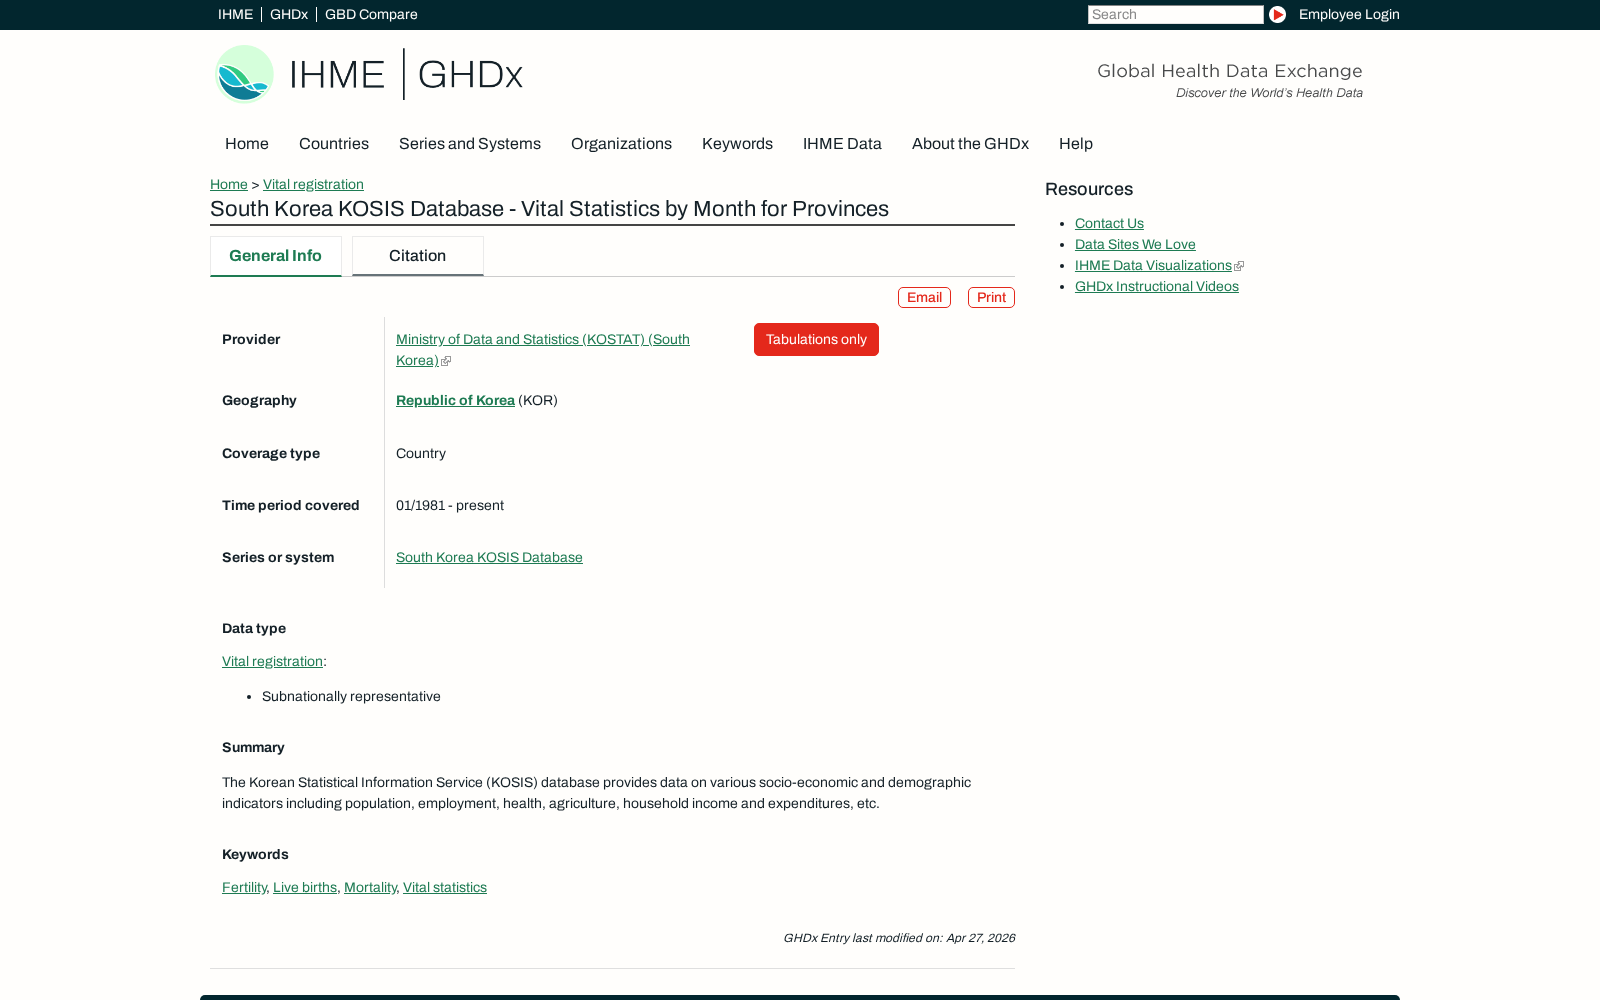Go to Home in main navigation menu
Image resolution: width=1600 pixels, height=1000 pixels.
point(247,144)
